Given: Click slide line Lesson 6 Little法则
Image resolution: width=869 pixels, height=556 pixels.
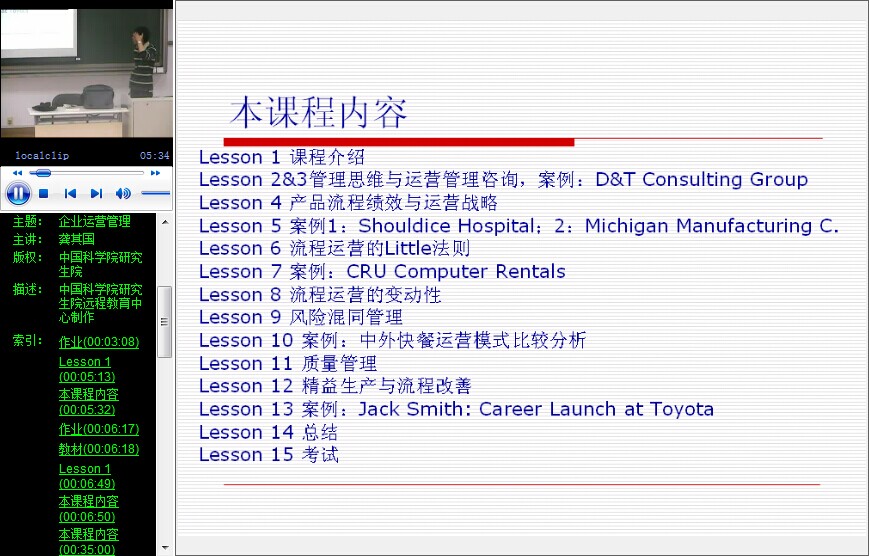Looking at the screenshot, I should coord(334,248).
